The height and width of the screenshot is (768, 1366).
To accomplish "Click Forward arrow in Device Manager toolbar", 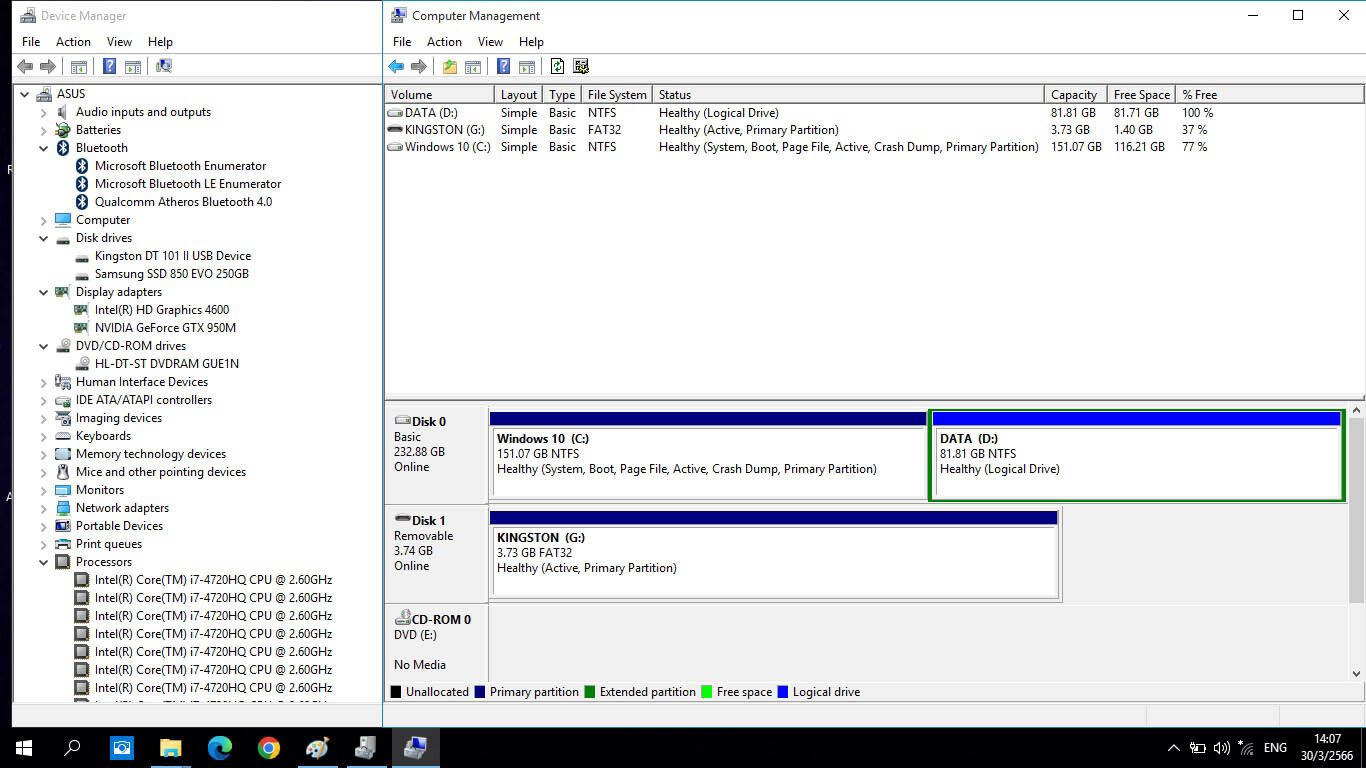I will pyautogui.click(x=47, y=66).
